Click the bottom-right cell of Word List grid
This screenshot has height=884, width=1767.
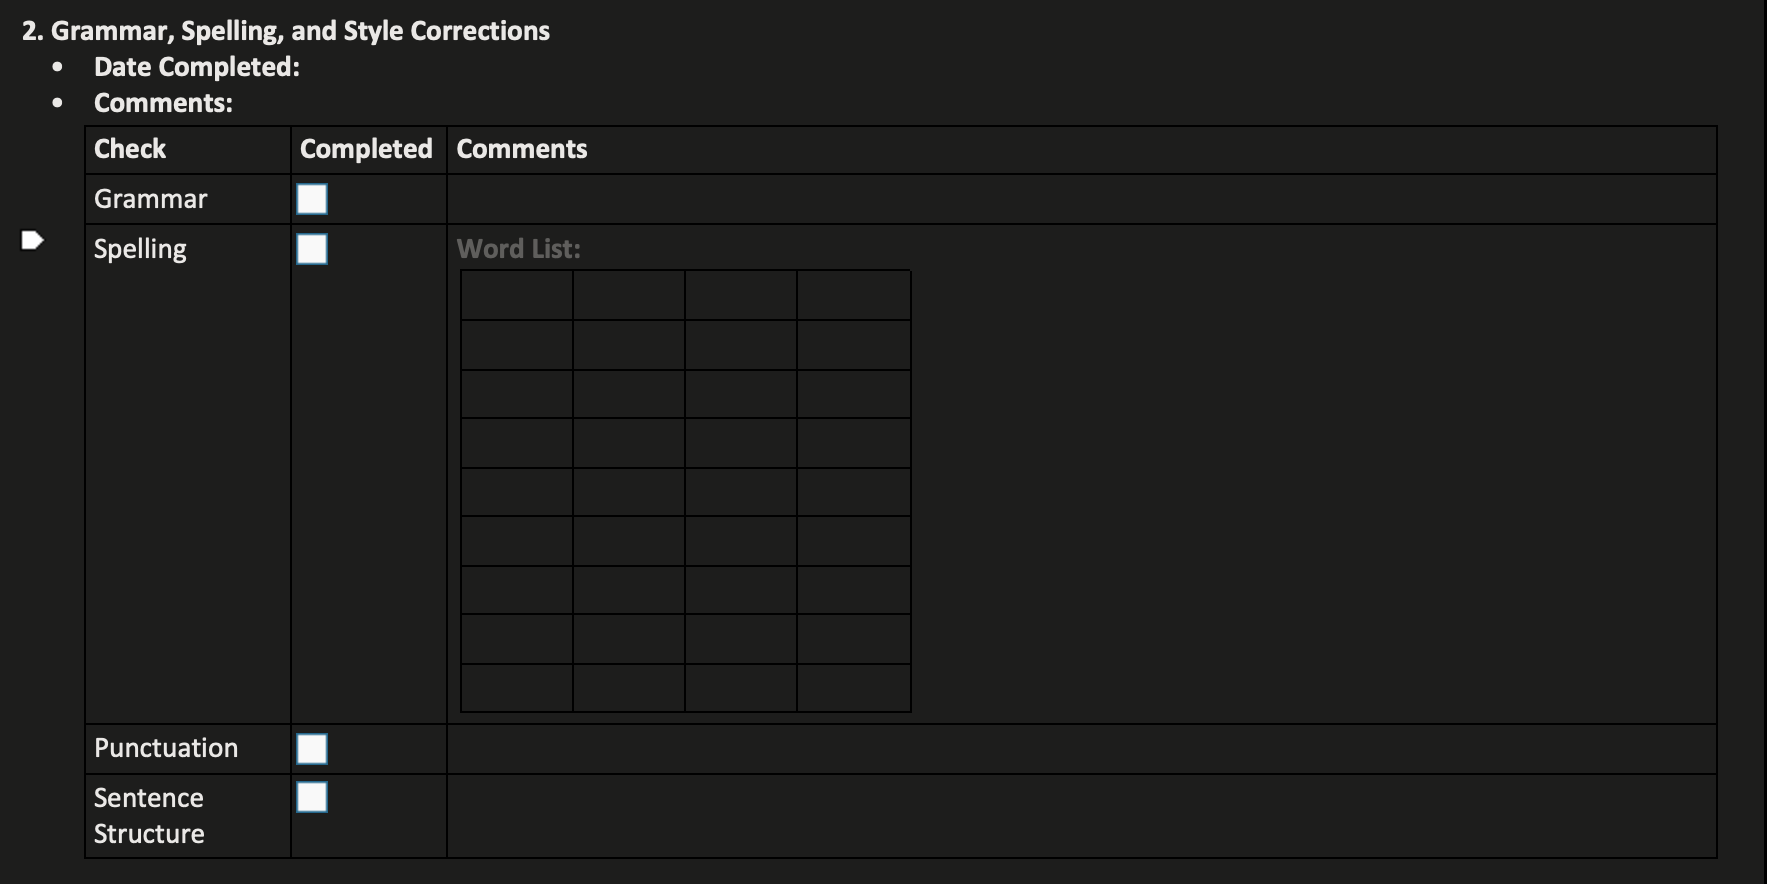tap(854, 688)
